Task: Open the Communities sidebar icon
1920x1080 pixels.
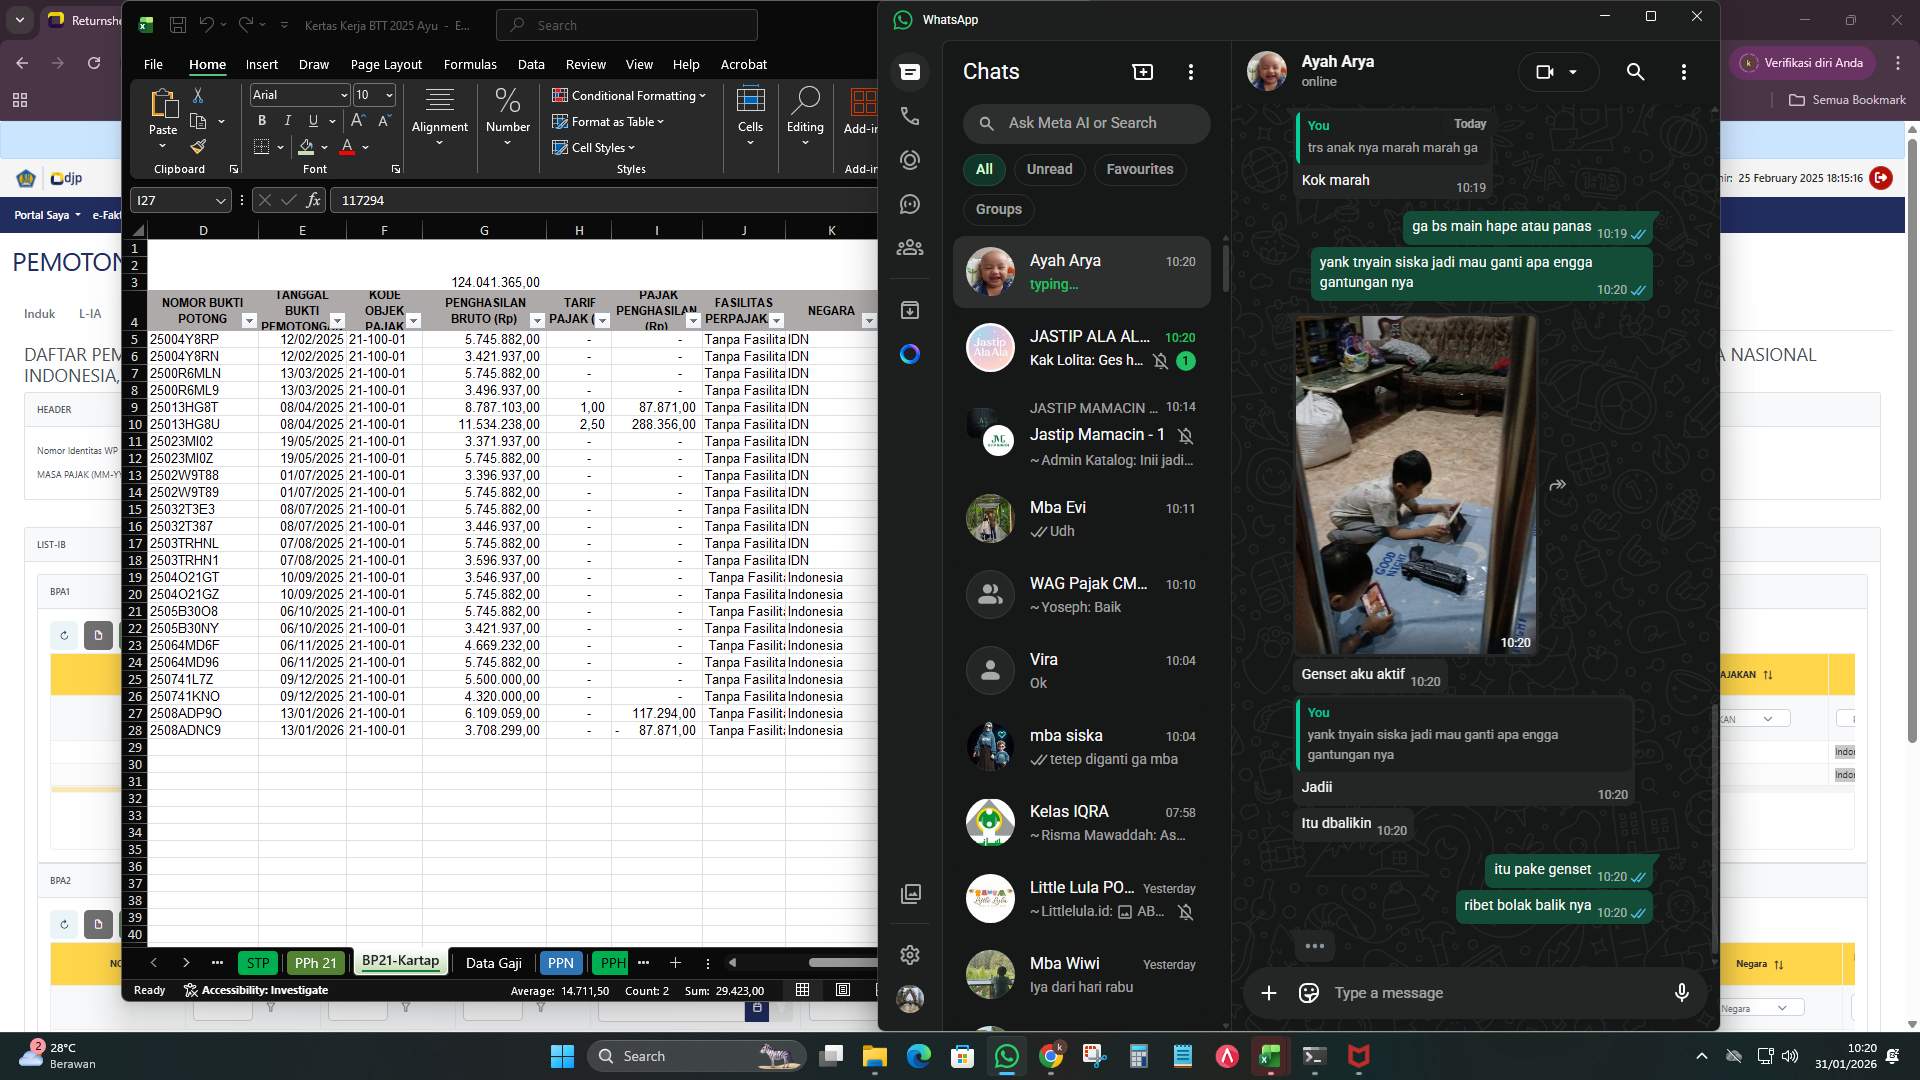Action: pos(910,247)
